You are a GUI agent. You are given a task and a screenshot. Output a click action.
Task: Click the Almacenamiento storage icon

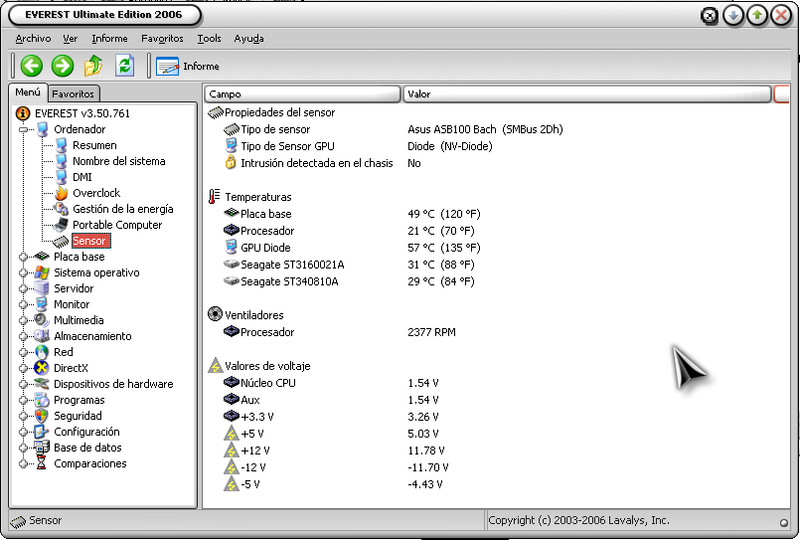(42, 336)
